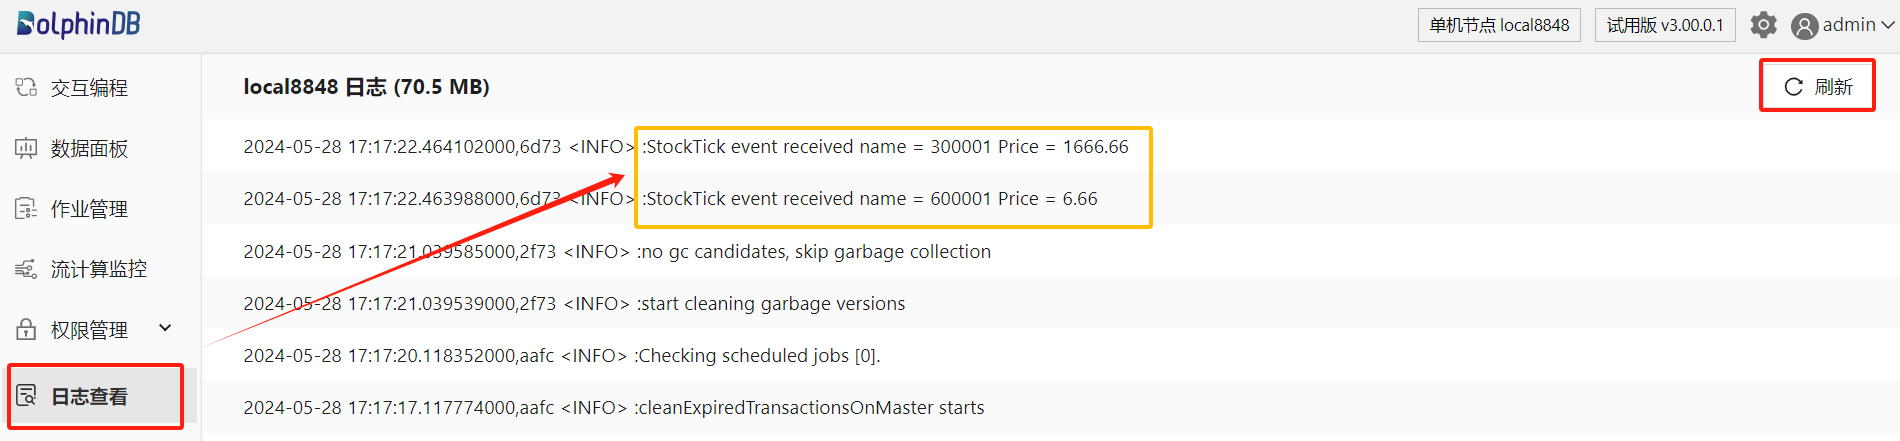Click the 刷新 refresh button

pos(1818,87)
